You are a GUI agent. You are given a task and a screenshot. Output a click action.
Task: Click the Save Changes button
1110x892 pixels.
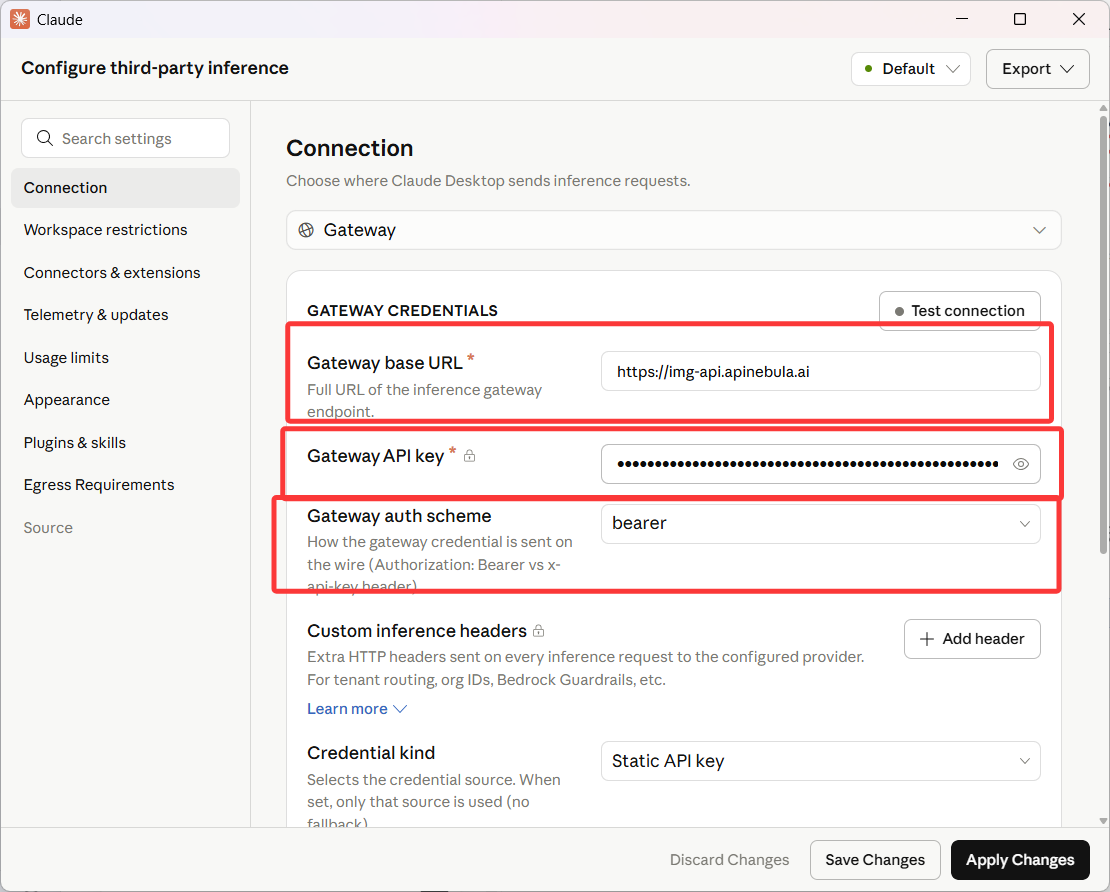click(x=875, y=859)
